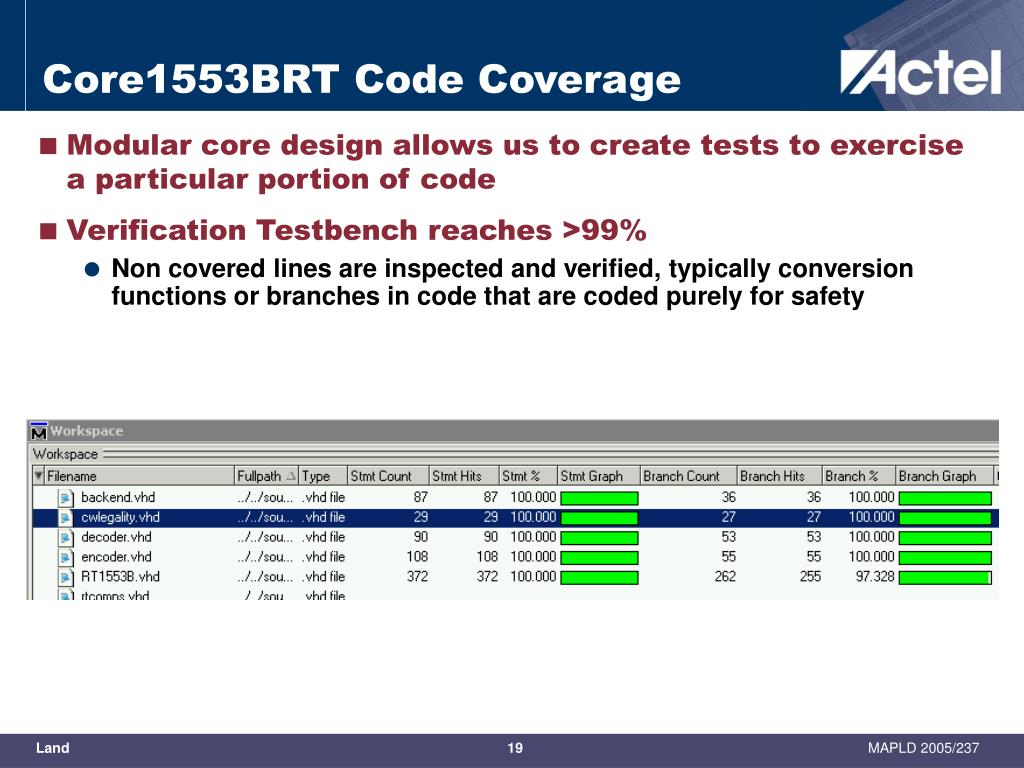The width and height of the screenshot is (1024, 768).
Task: Sort by Branch Hits column header
Action: 780,476
